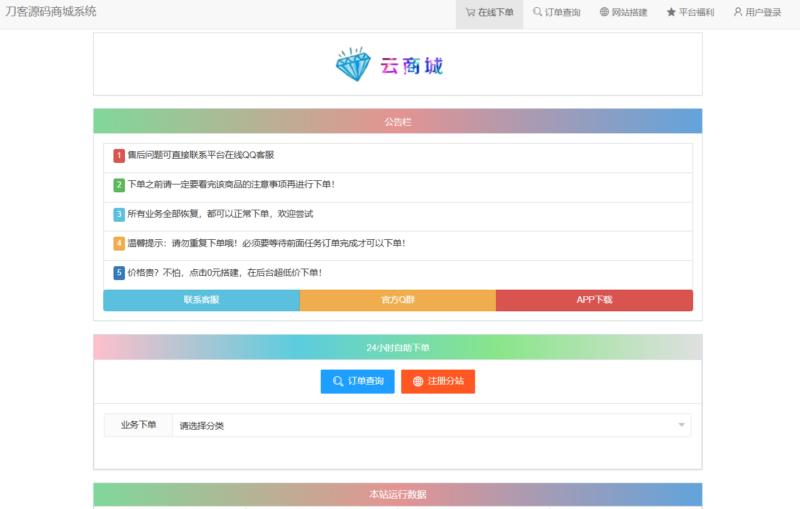Open 网站搭建 in the navbar
Screen dimensions: 800x509
point(623,13)
